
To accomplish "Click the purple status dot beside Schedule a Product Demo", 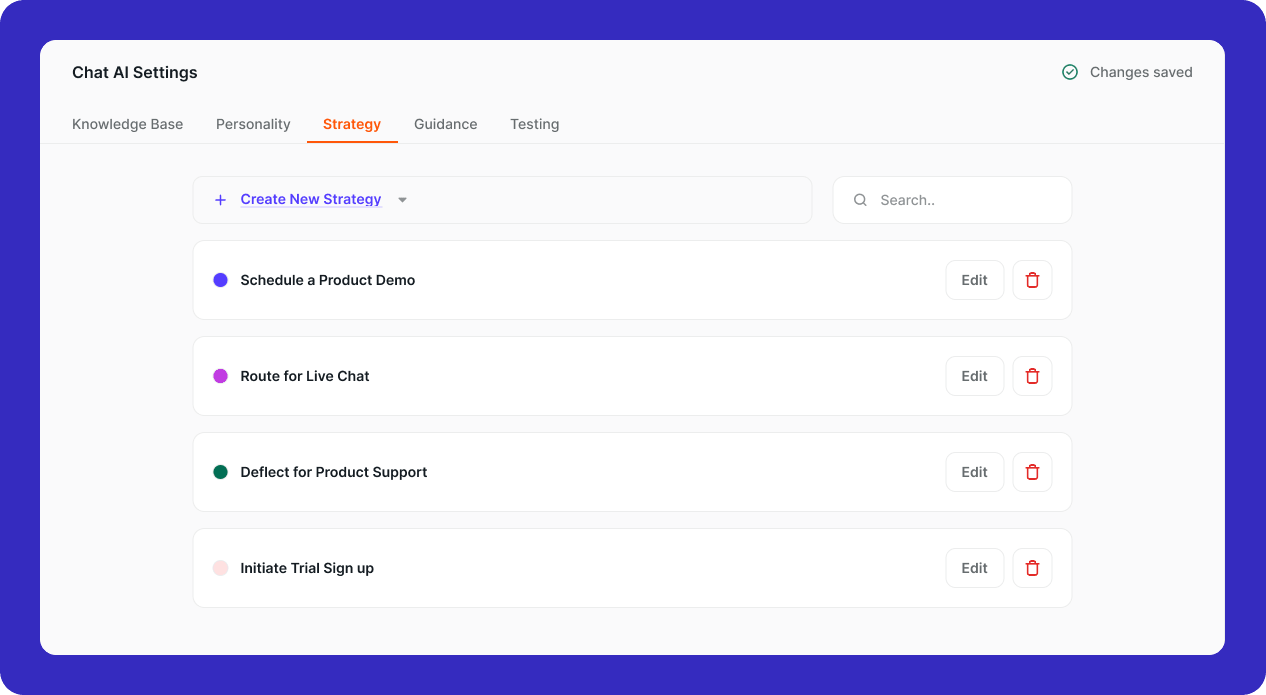I will 220,280.
